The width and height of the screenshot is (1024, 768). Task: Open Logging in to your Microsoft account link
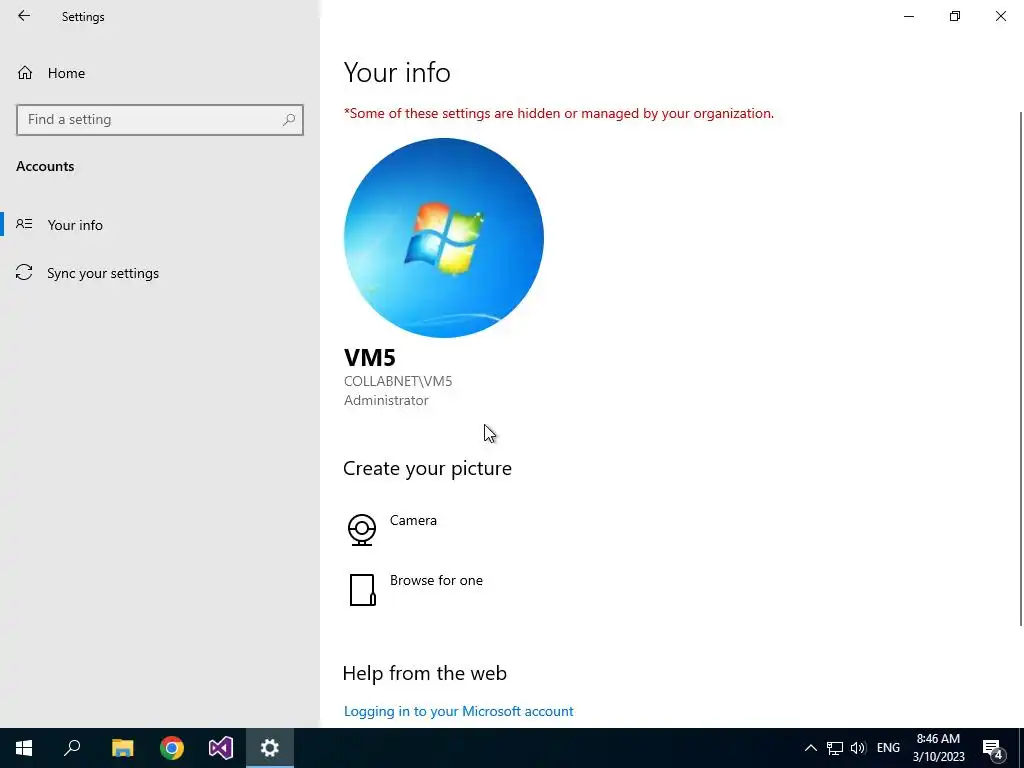pyautogui.click(x=458, y=711)
